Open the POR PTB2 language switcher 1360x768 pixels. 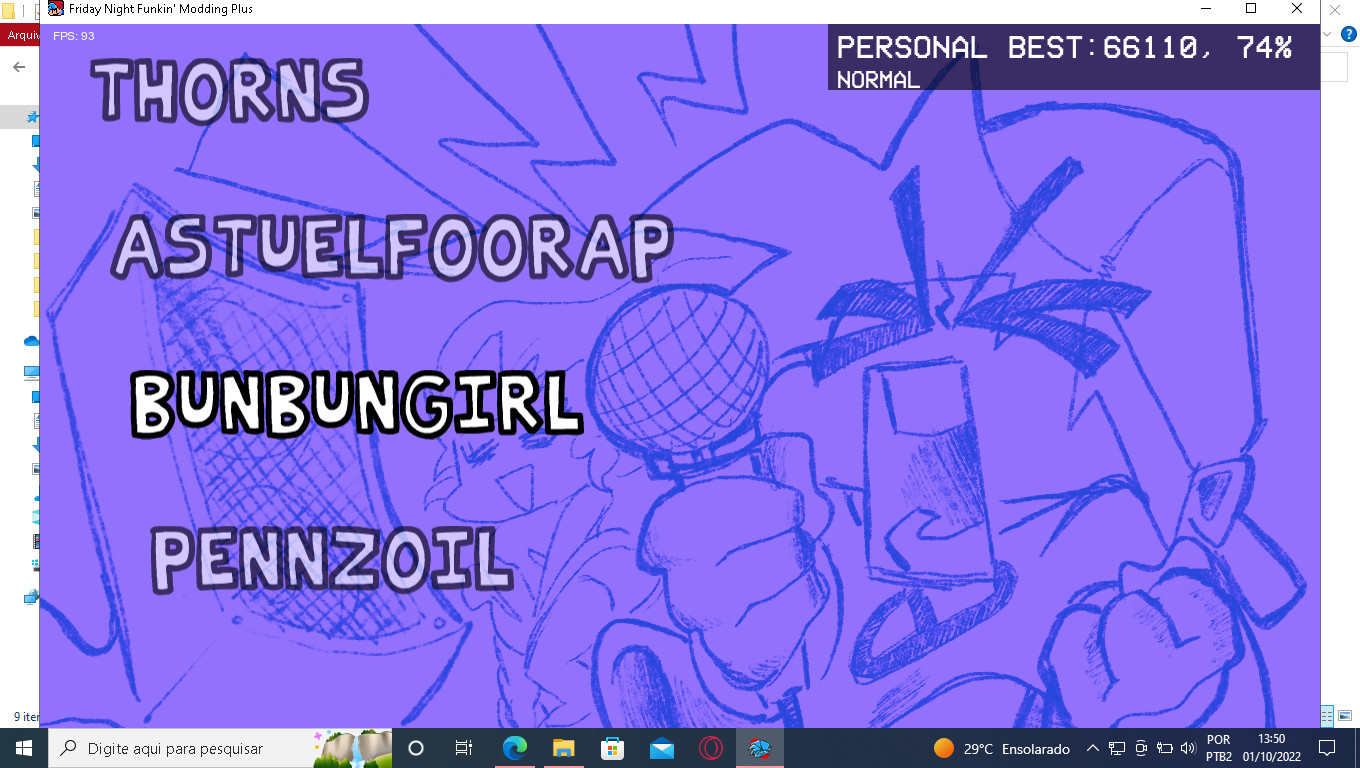tap(1219, 748)
